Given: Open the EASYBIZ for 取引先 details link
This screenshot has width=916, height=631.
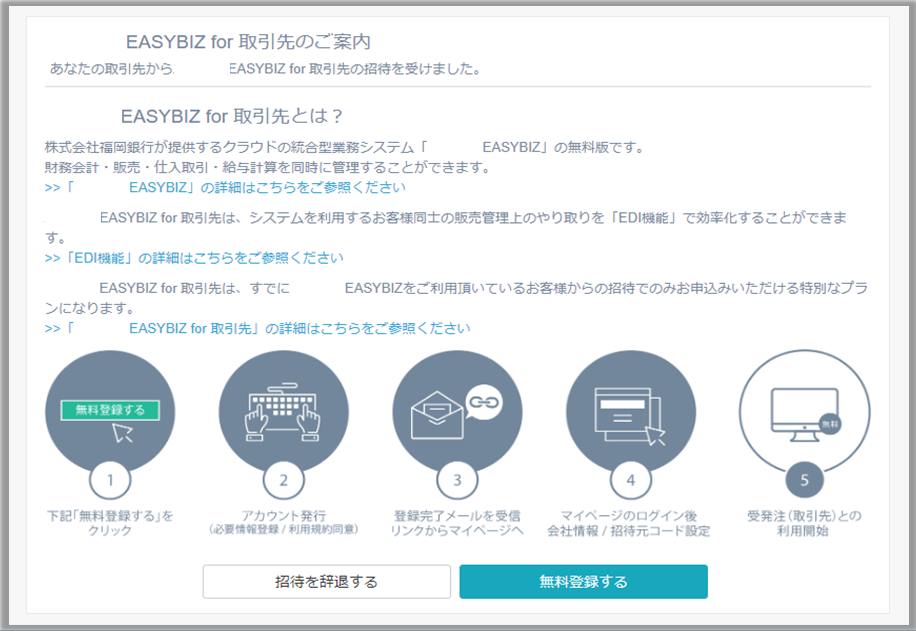Looking at the screenshot, I should (258, 328).
